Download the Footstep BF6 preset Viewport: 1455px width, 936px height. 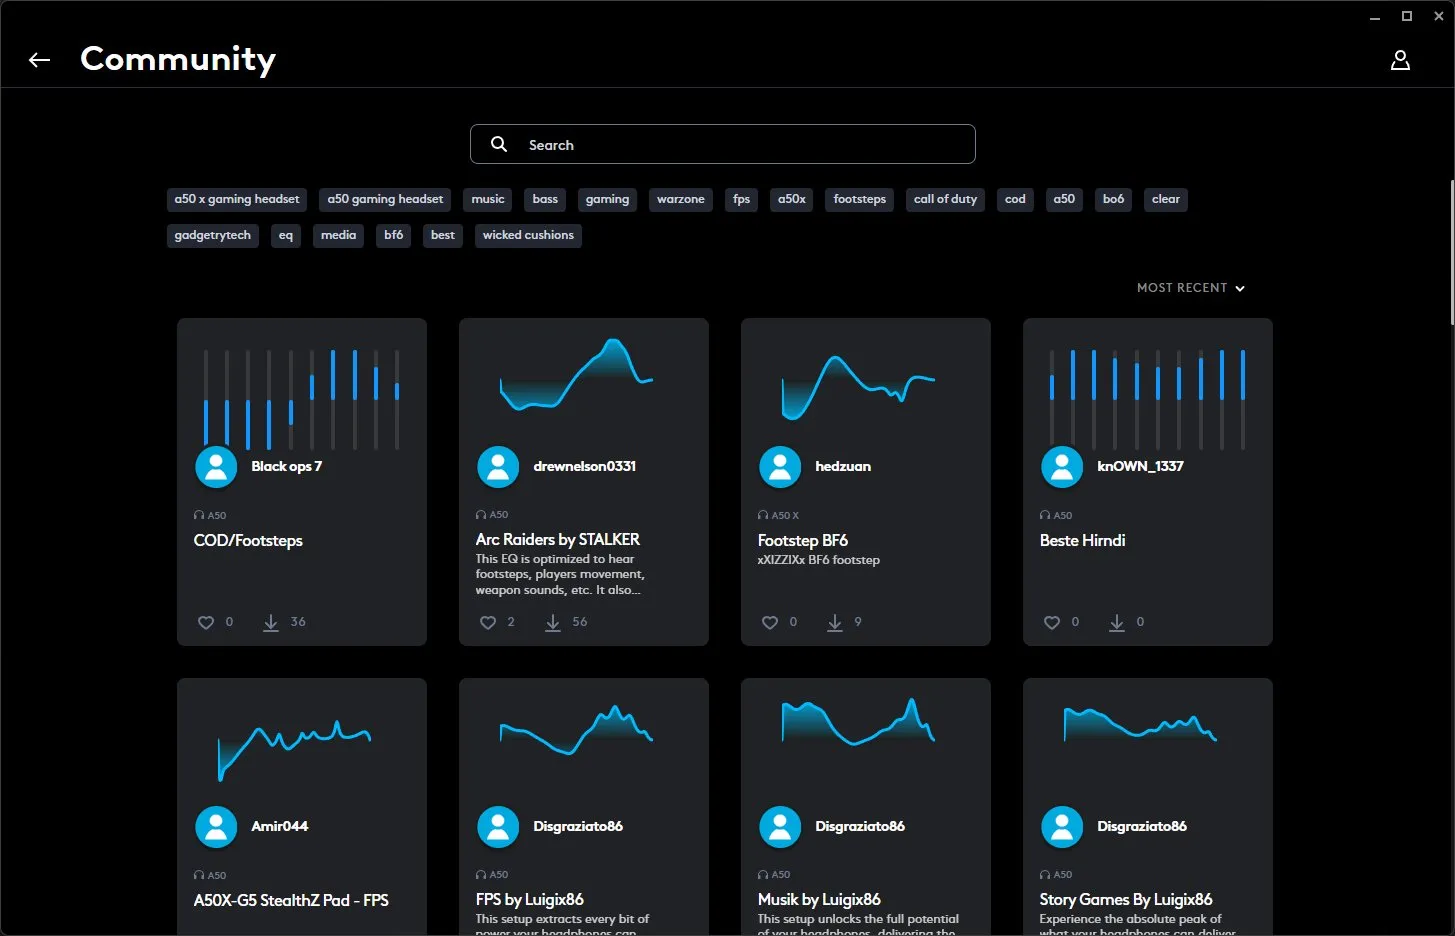tap(835, 622)
